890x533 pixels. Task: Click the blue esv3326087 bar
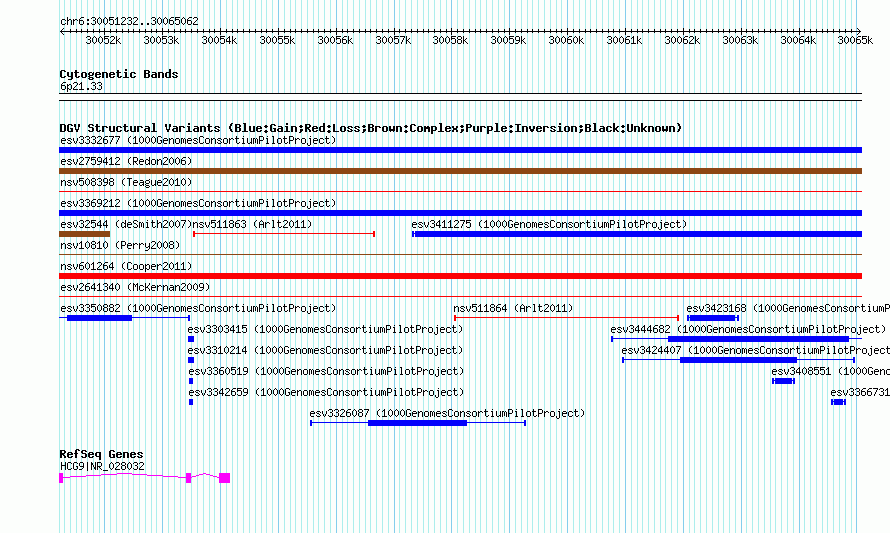coord(417,423)
